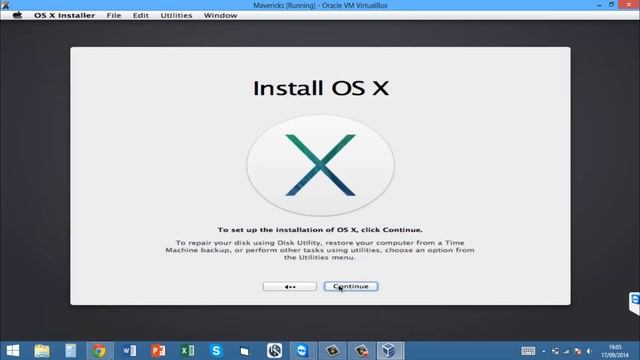Screen dimensions: 640x360
Task: Click the taskbar app icon right of TeamViewer
Action: click(x=332, y=351)
